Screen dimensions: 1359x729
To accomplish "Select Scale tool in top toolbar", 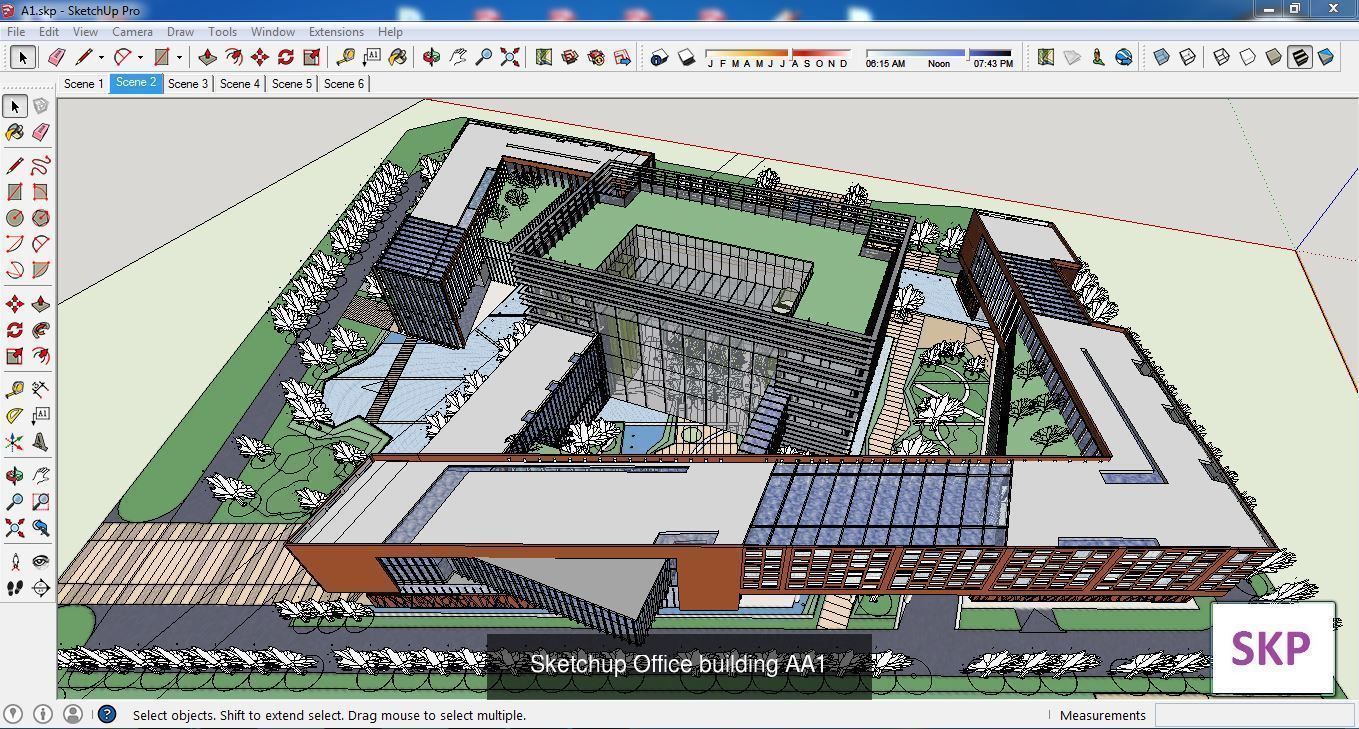I will (x=312, y=57).
